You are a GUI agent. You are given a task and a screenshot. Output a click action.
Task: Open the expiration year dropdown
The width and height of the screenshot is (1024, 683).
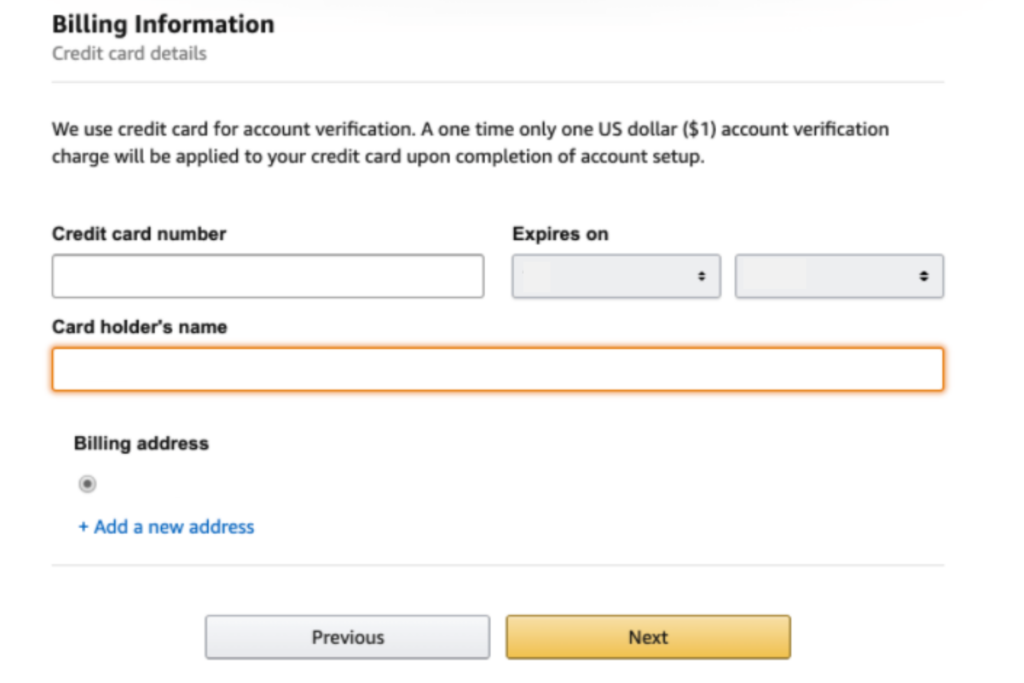pyautogui.click(x=840, y=276)
